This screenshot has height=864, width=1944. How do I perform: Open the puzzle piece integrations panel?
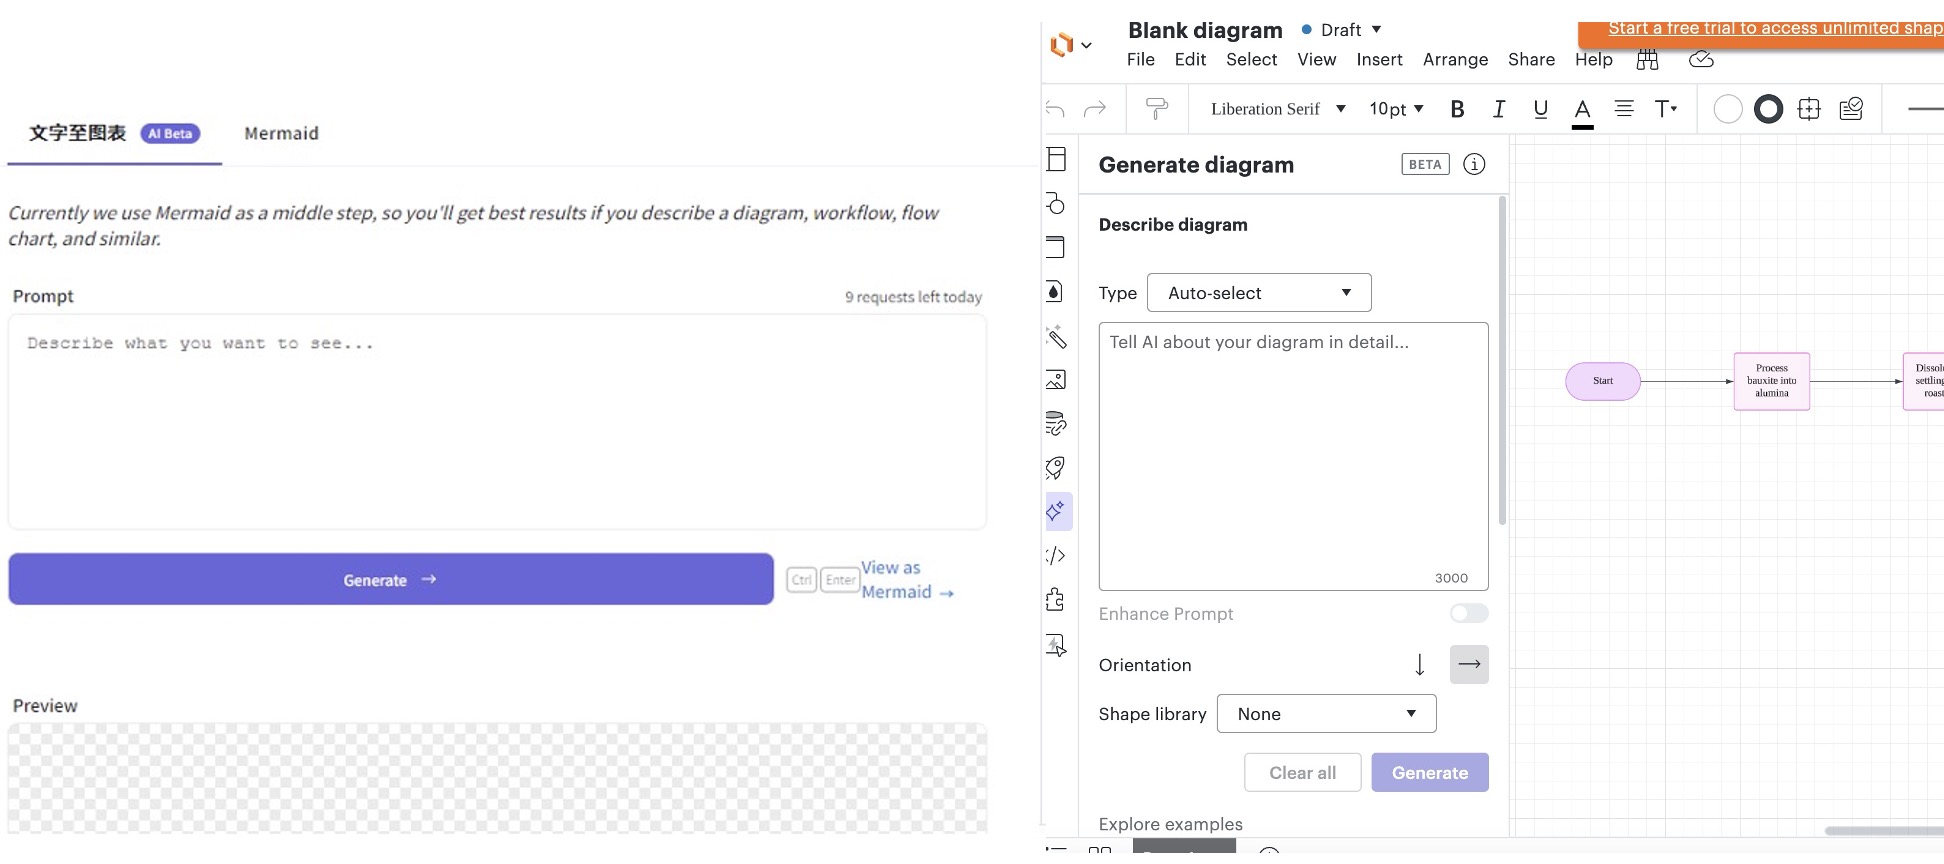(x=1055, y=600)
